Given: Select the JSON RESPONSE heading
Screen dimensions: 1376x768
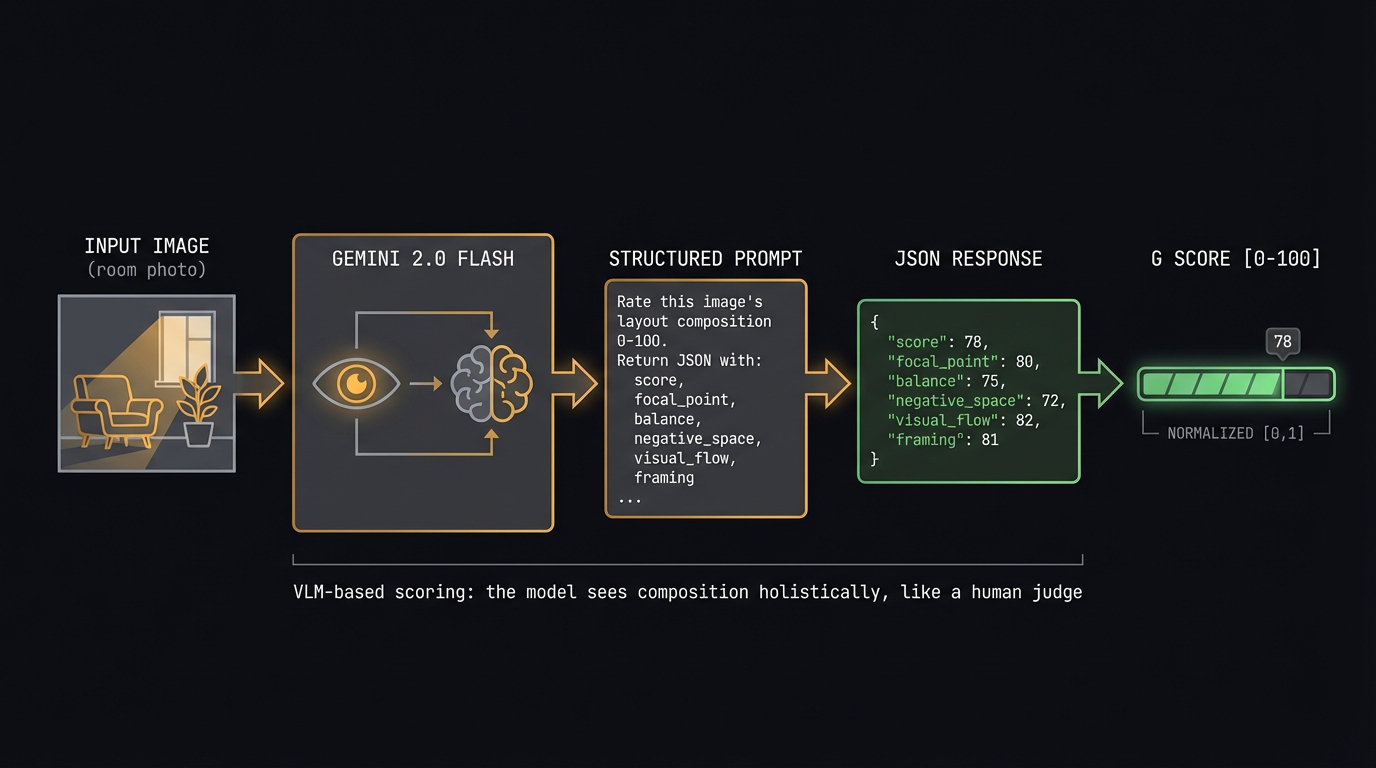Looking at the screenshot, I should [968, 259].
